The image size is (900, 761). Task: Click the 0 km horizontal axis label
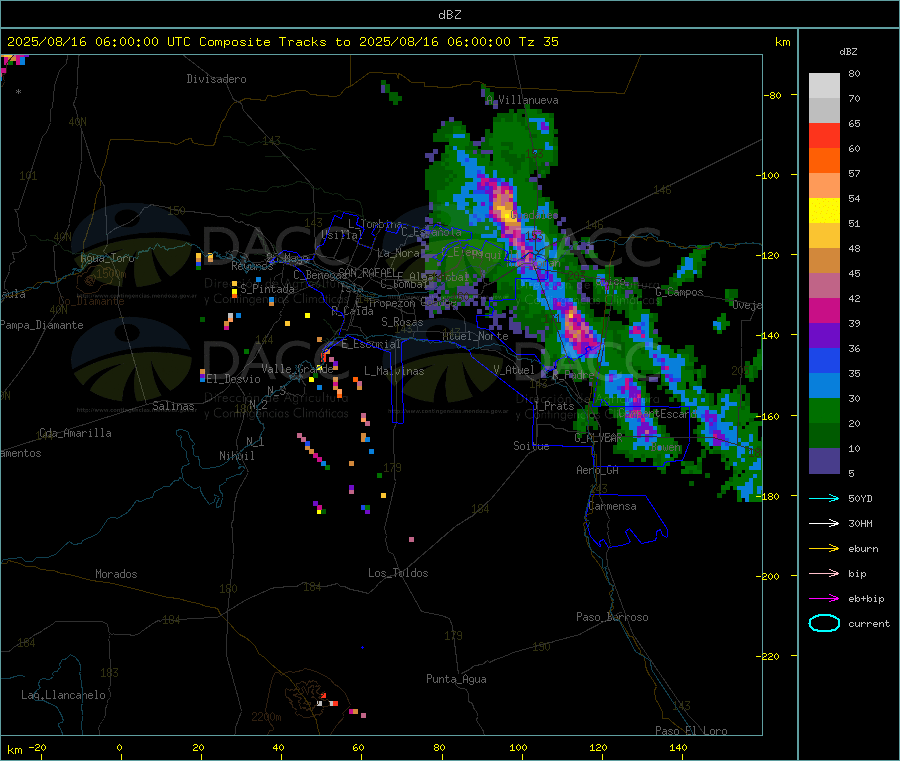coord(119,747)
